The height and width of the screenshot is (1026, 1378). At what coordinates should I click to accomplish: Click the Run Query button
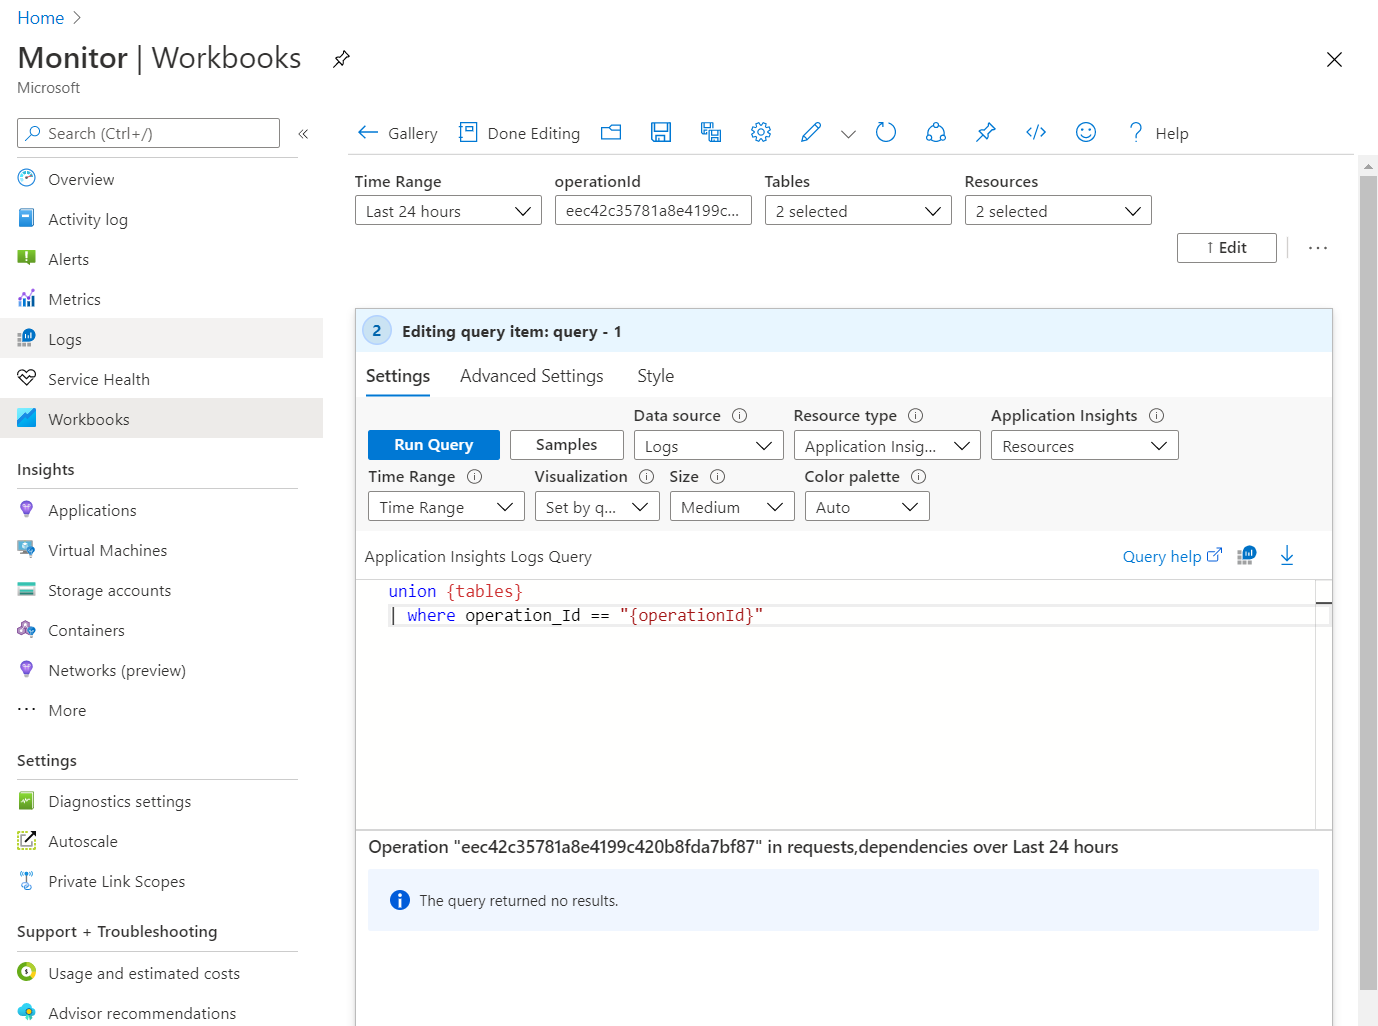click(434, 445)
